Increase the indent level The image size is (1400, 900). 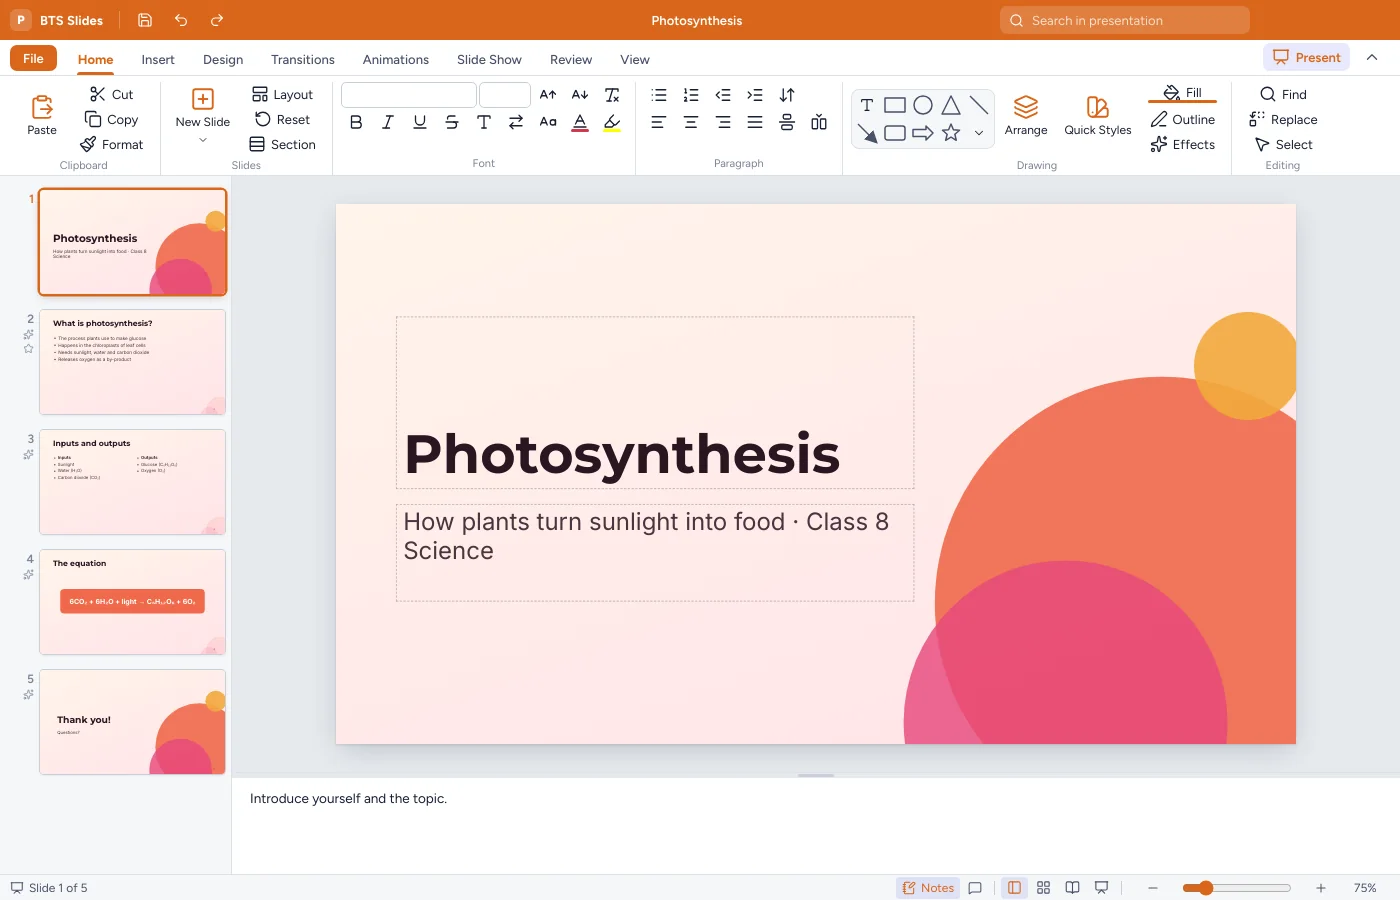tap(755, 95)
